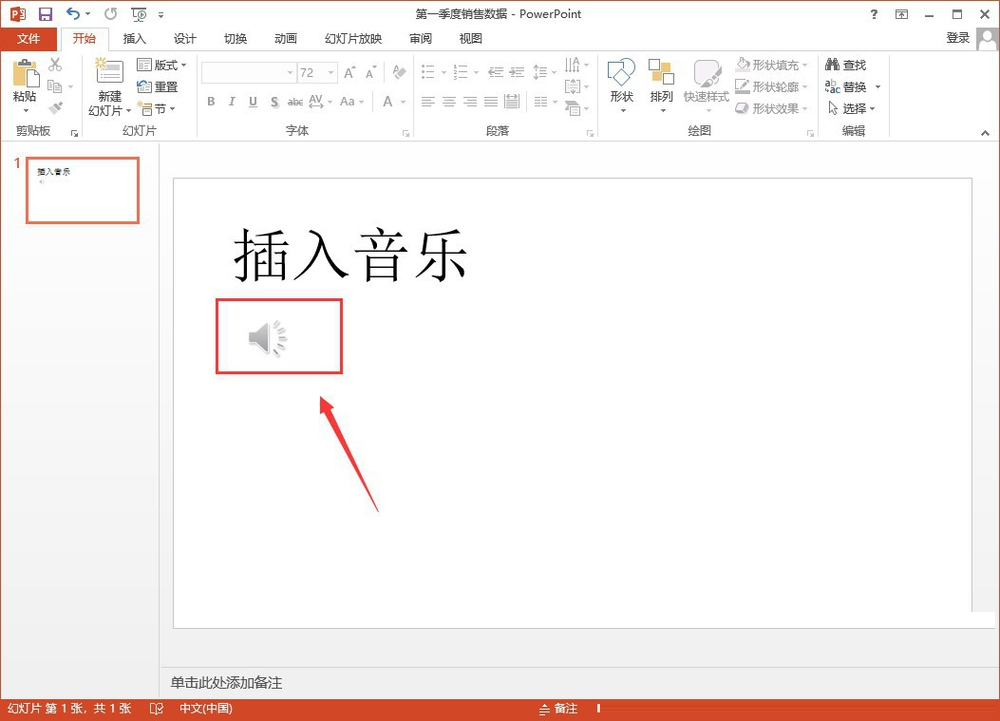Open line spacing options
The height and width of the screenshot is (721, 1000).
click(544, 72)
